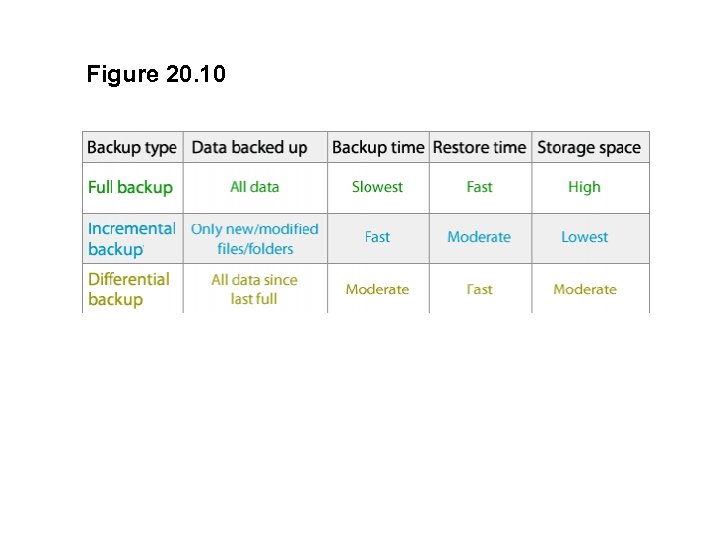Select the Backup time column header

tap(378, 148)
